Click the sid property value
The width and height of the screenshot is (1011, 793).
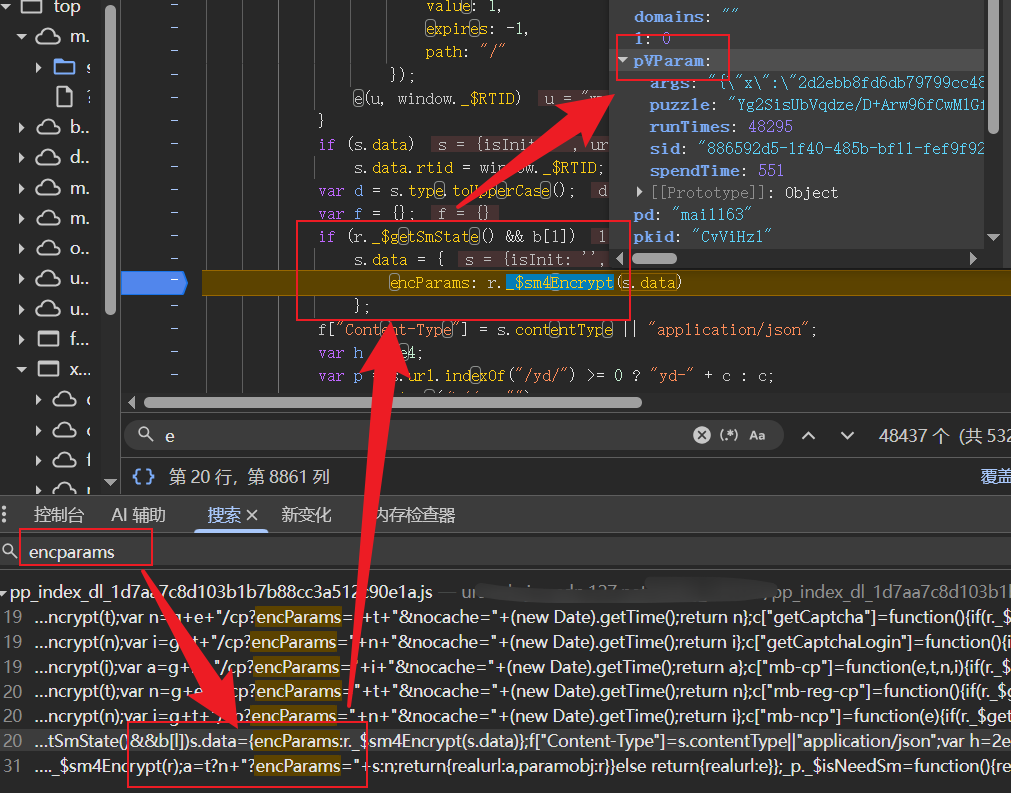(x=841, y=148)
